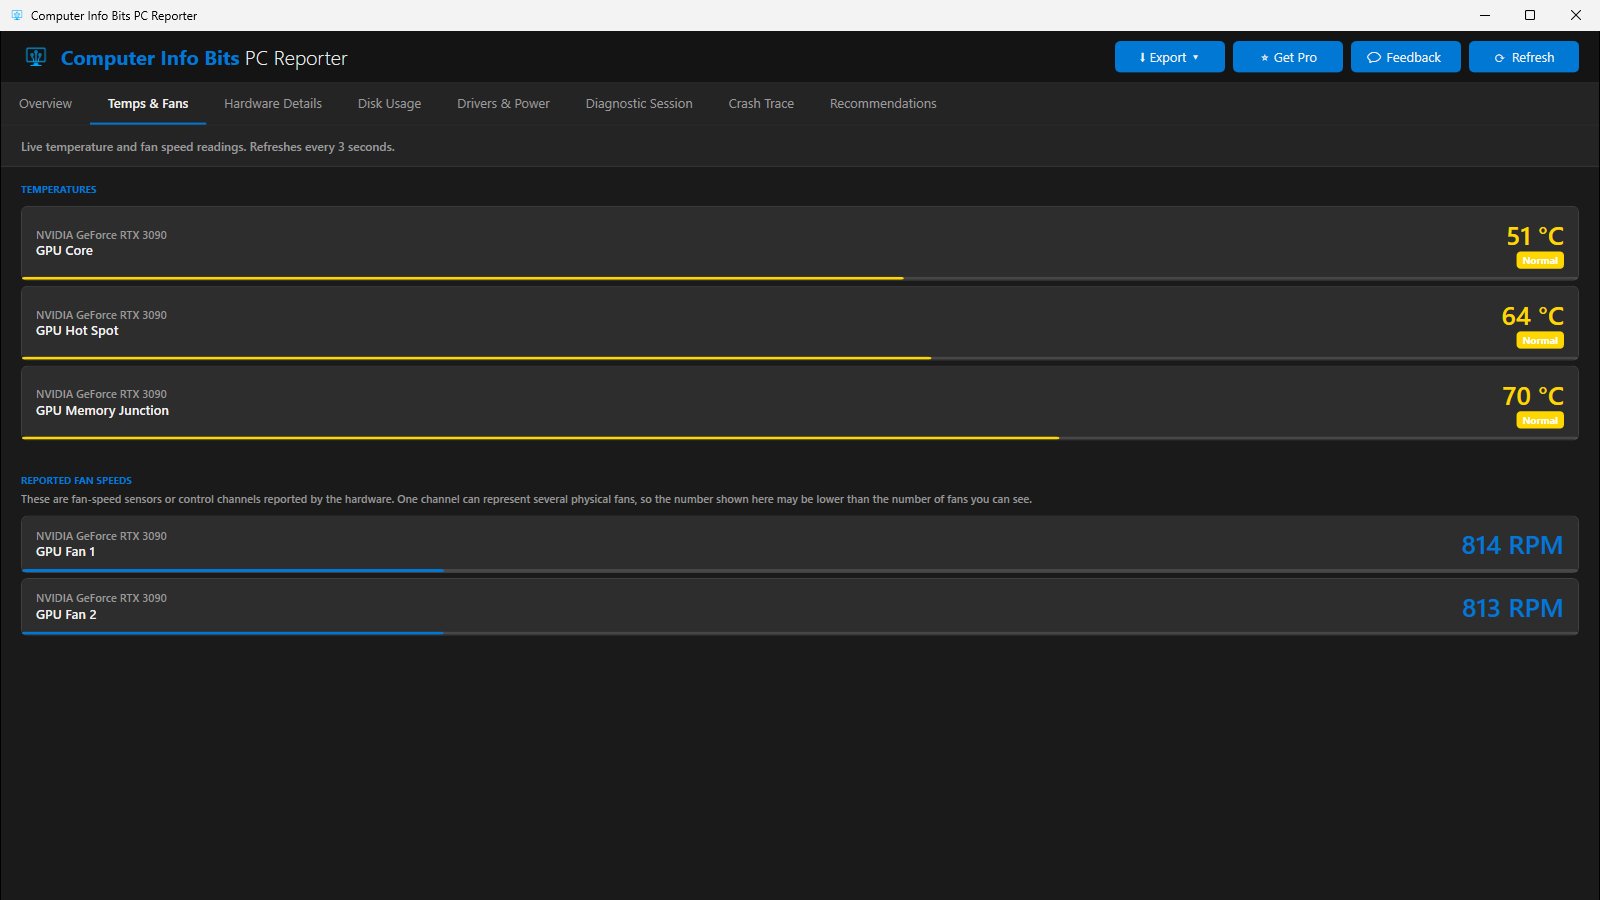Open the Feedback button
Screen dimensions: 1600x900
point(1405,57)
